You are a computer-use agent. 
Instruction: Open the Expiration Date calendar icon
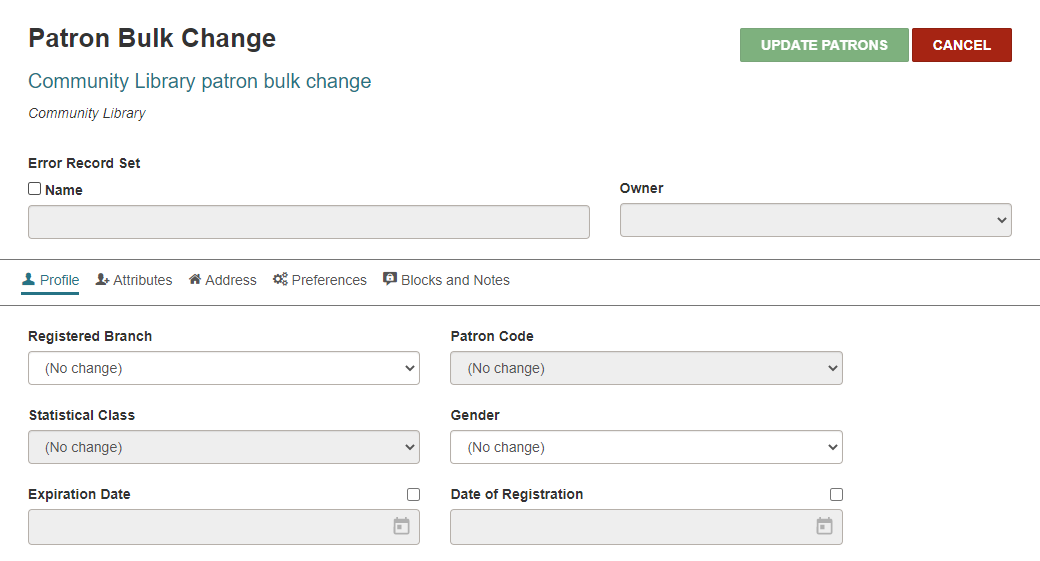click(401, 527)
